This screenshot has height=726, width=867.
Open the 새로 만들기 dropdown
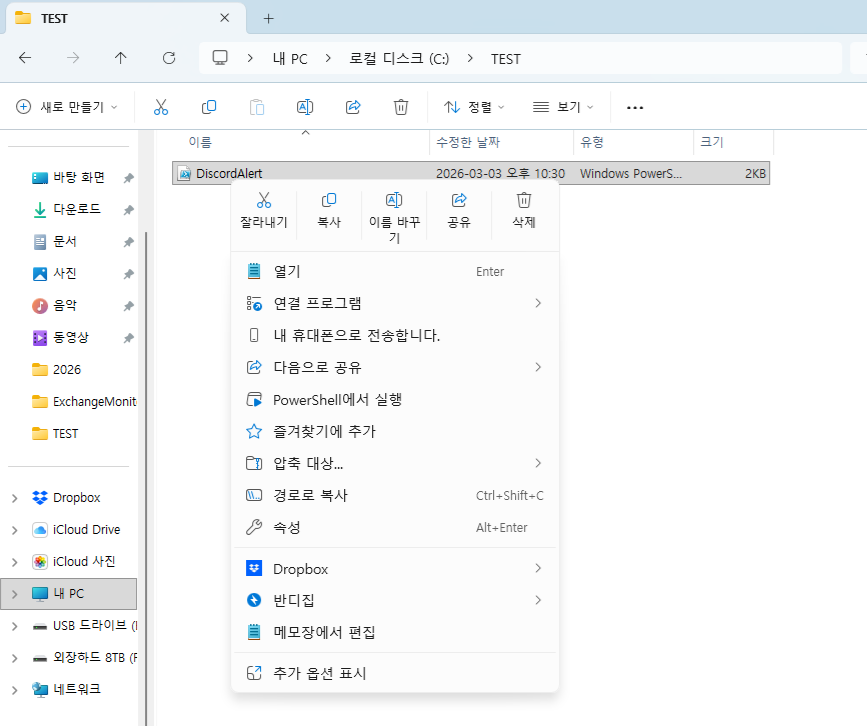(68, 107)
